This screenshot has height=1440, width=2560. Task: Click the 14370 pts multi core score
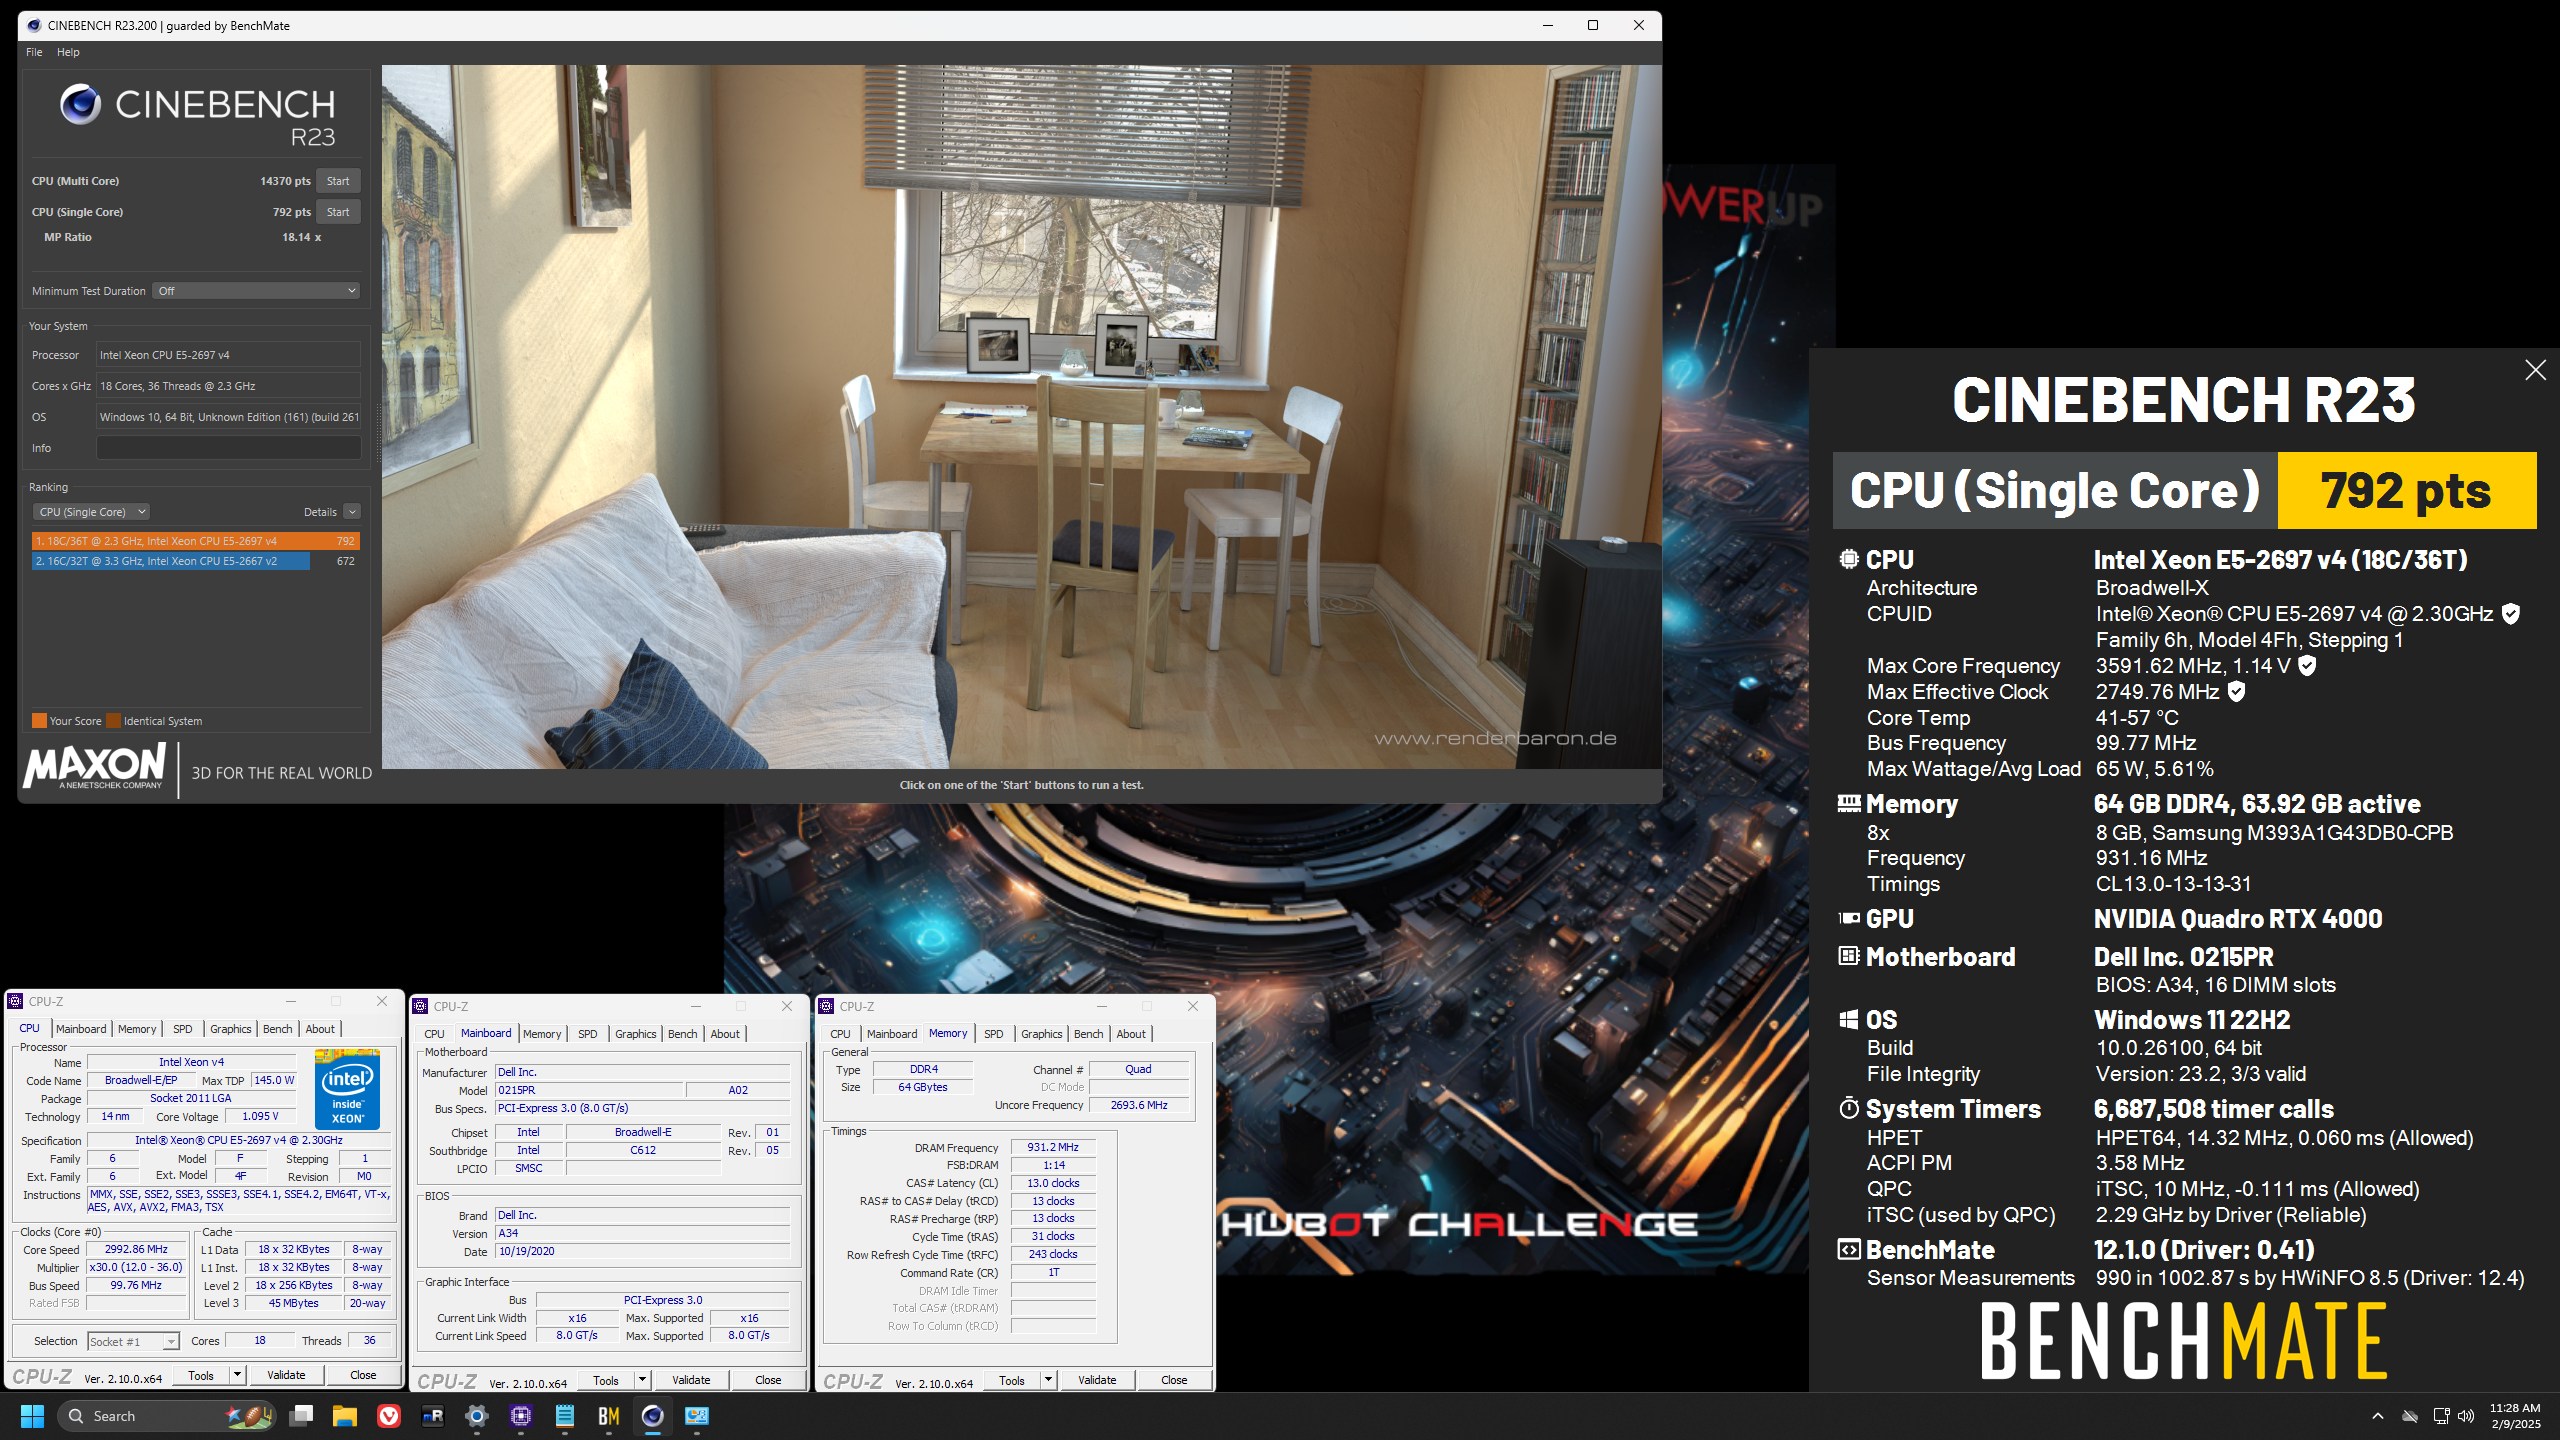coord(285,181)
